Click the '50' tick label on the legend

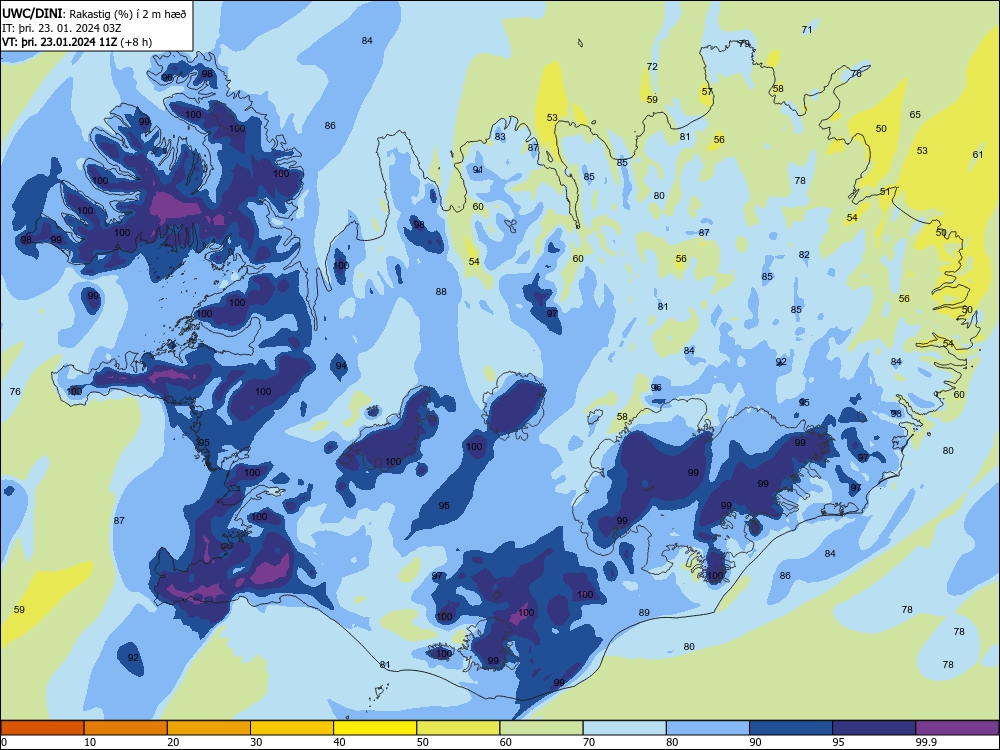(x=423, y=742)
